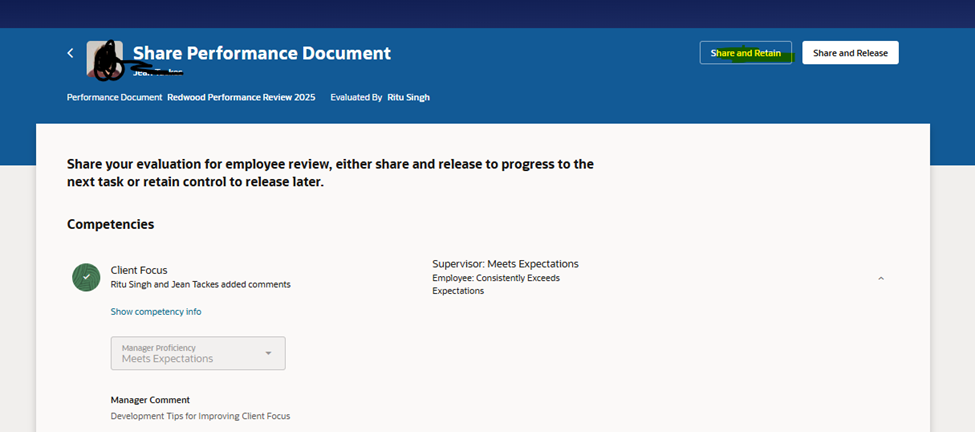Collapse the Client Focus section chevron

(x=880, y=278)
